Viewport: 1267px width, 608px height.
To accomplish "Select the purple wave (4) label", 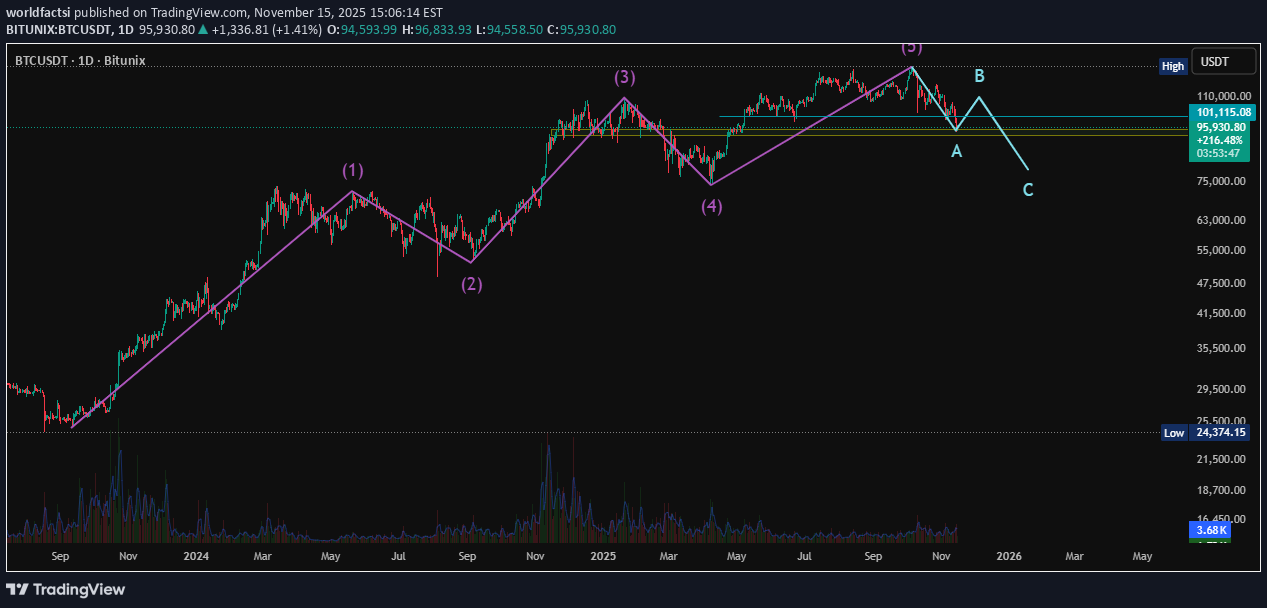I will point(711,206).
